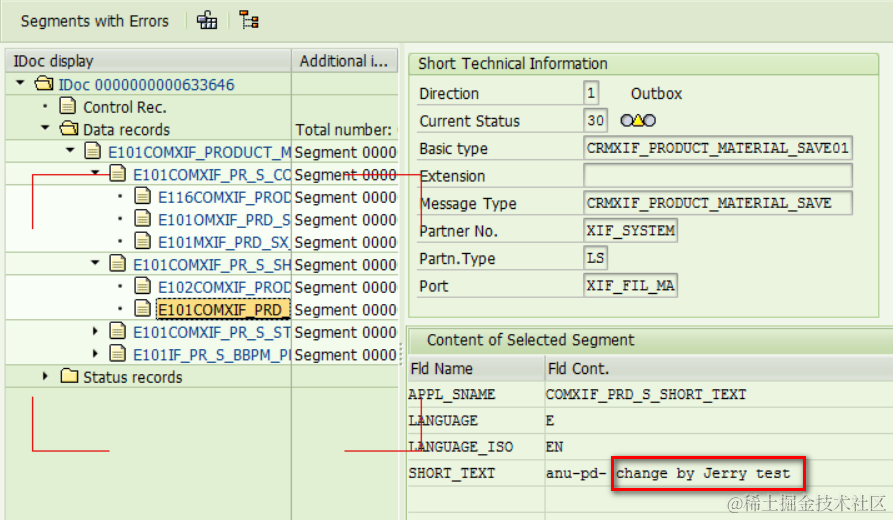This screenshot has height=520, width=893.
Task: Select the E101OMXIF_PRD_S segment
Action: pos(224,220)
